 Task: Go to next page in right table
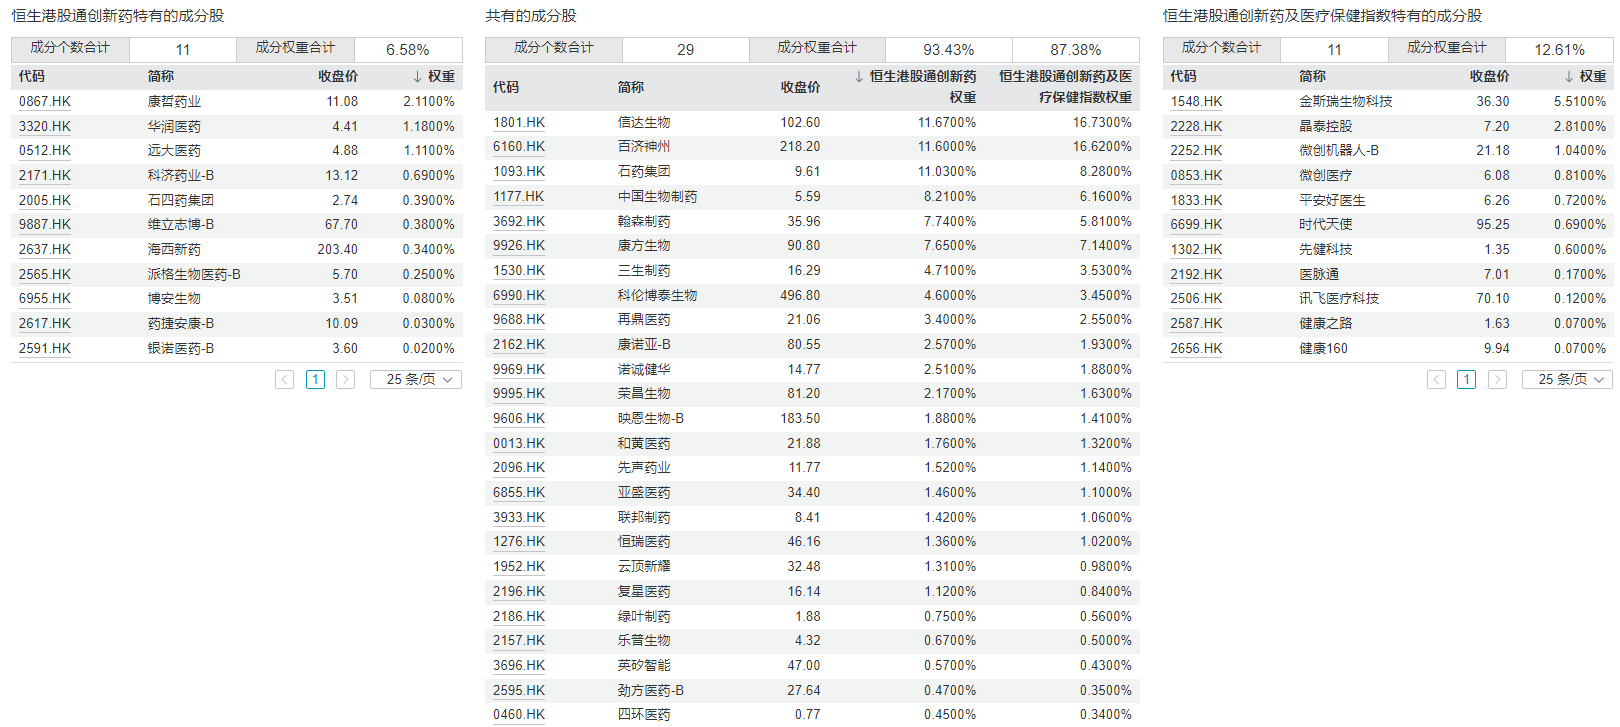point(1497,380)
